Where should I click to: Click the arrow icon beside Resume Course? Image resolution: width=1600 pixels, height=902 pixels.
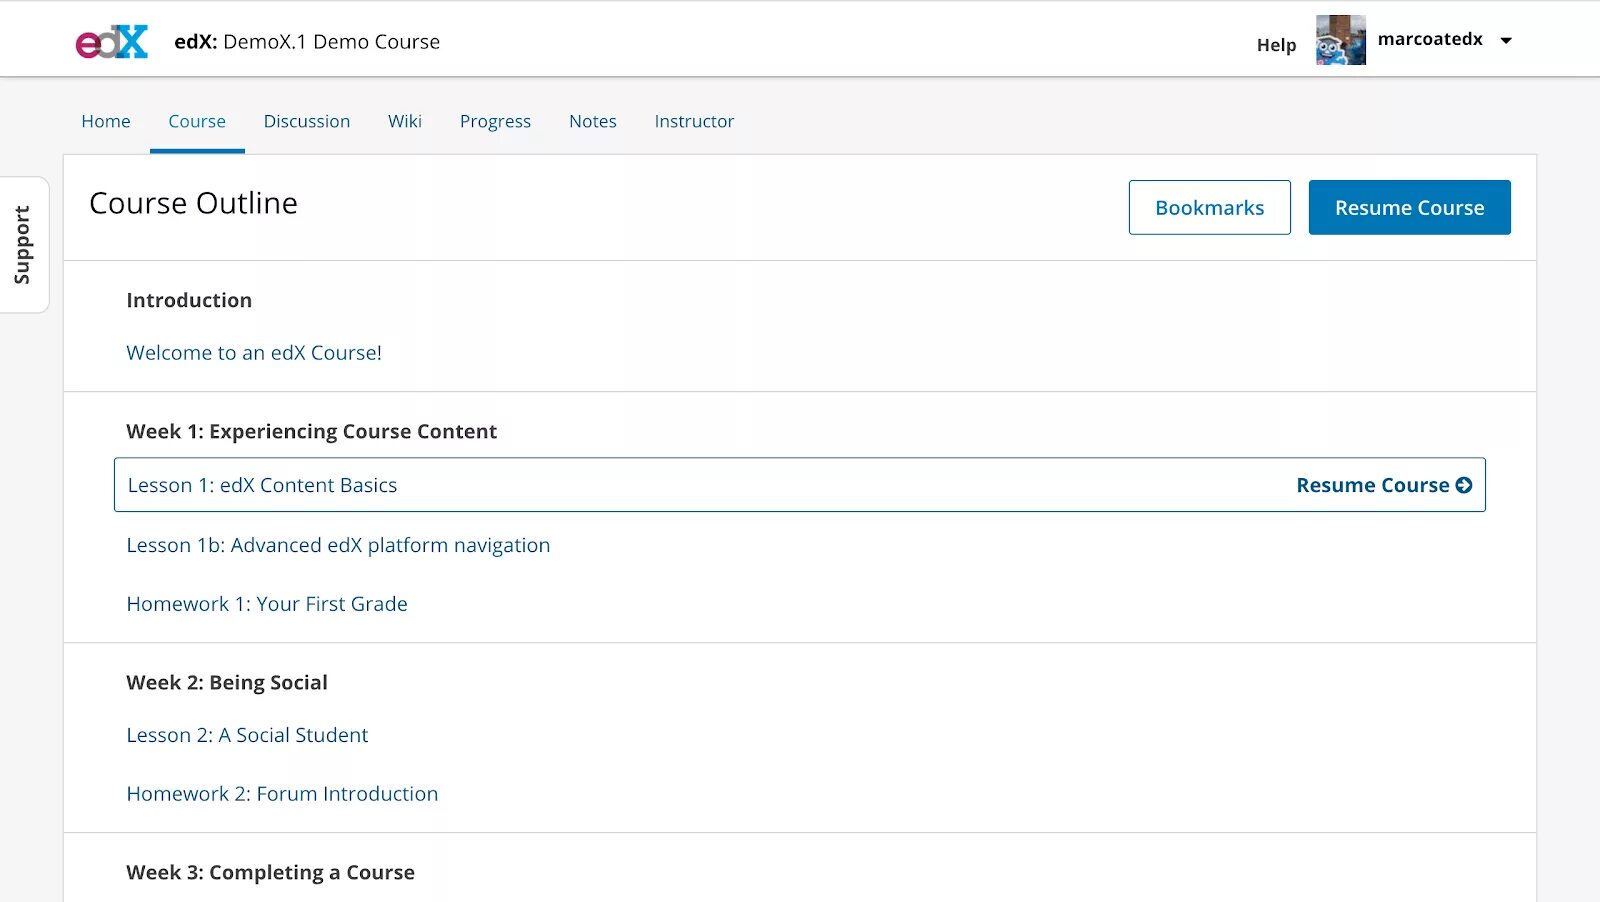point(1464,485)
